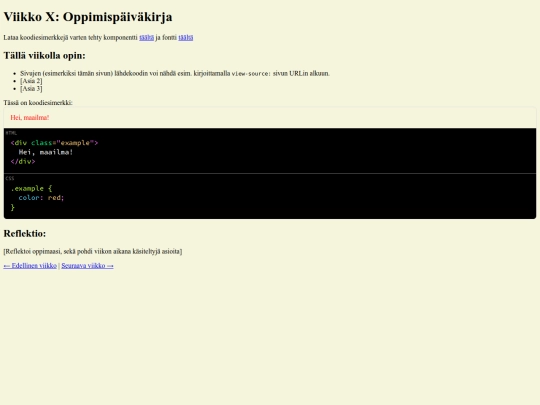Open the font download link 'täältä'

click(186, 38)
